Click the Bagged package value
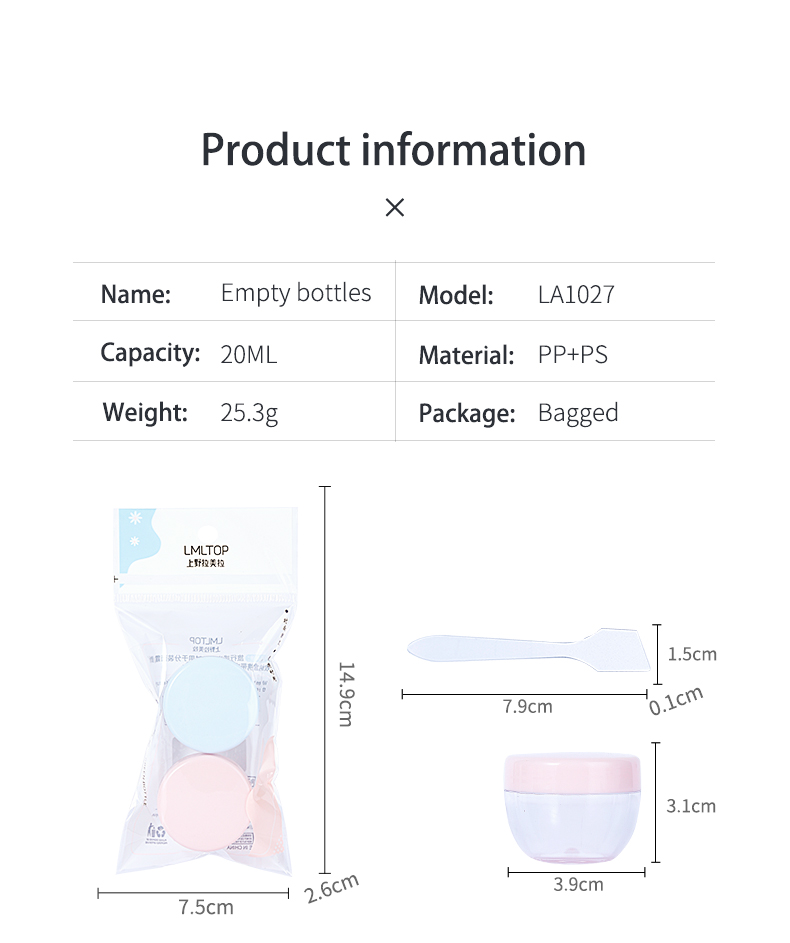Screen dimensions: 790x943 (x=578, y=413)
